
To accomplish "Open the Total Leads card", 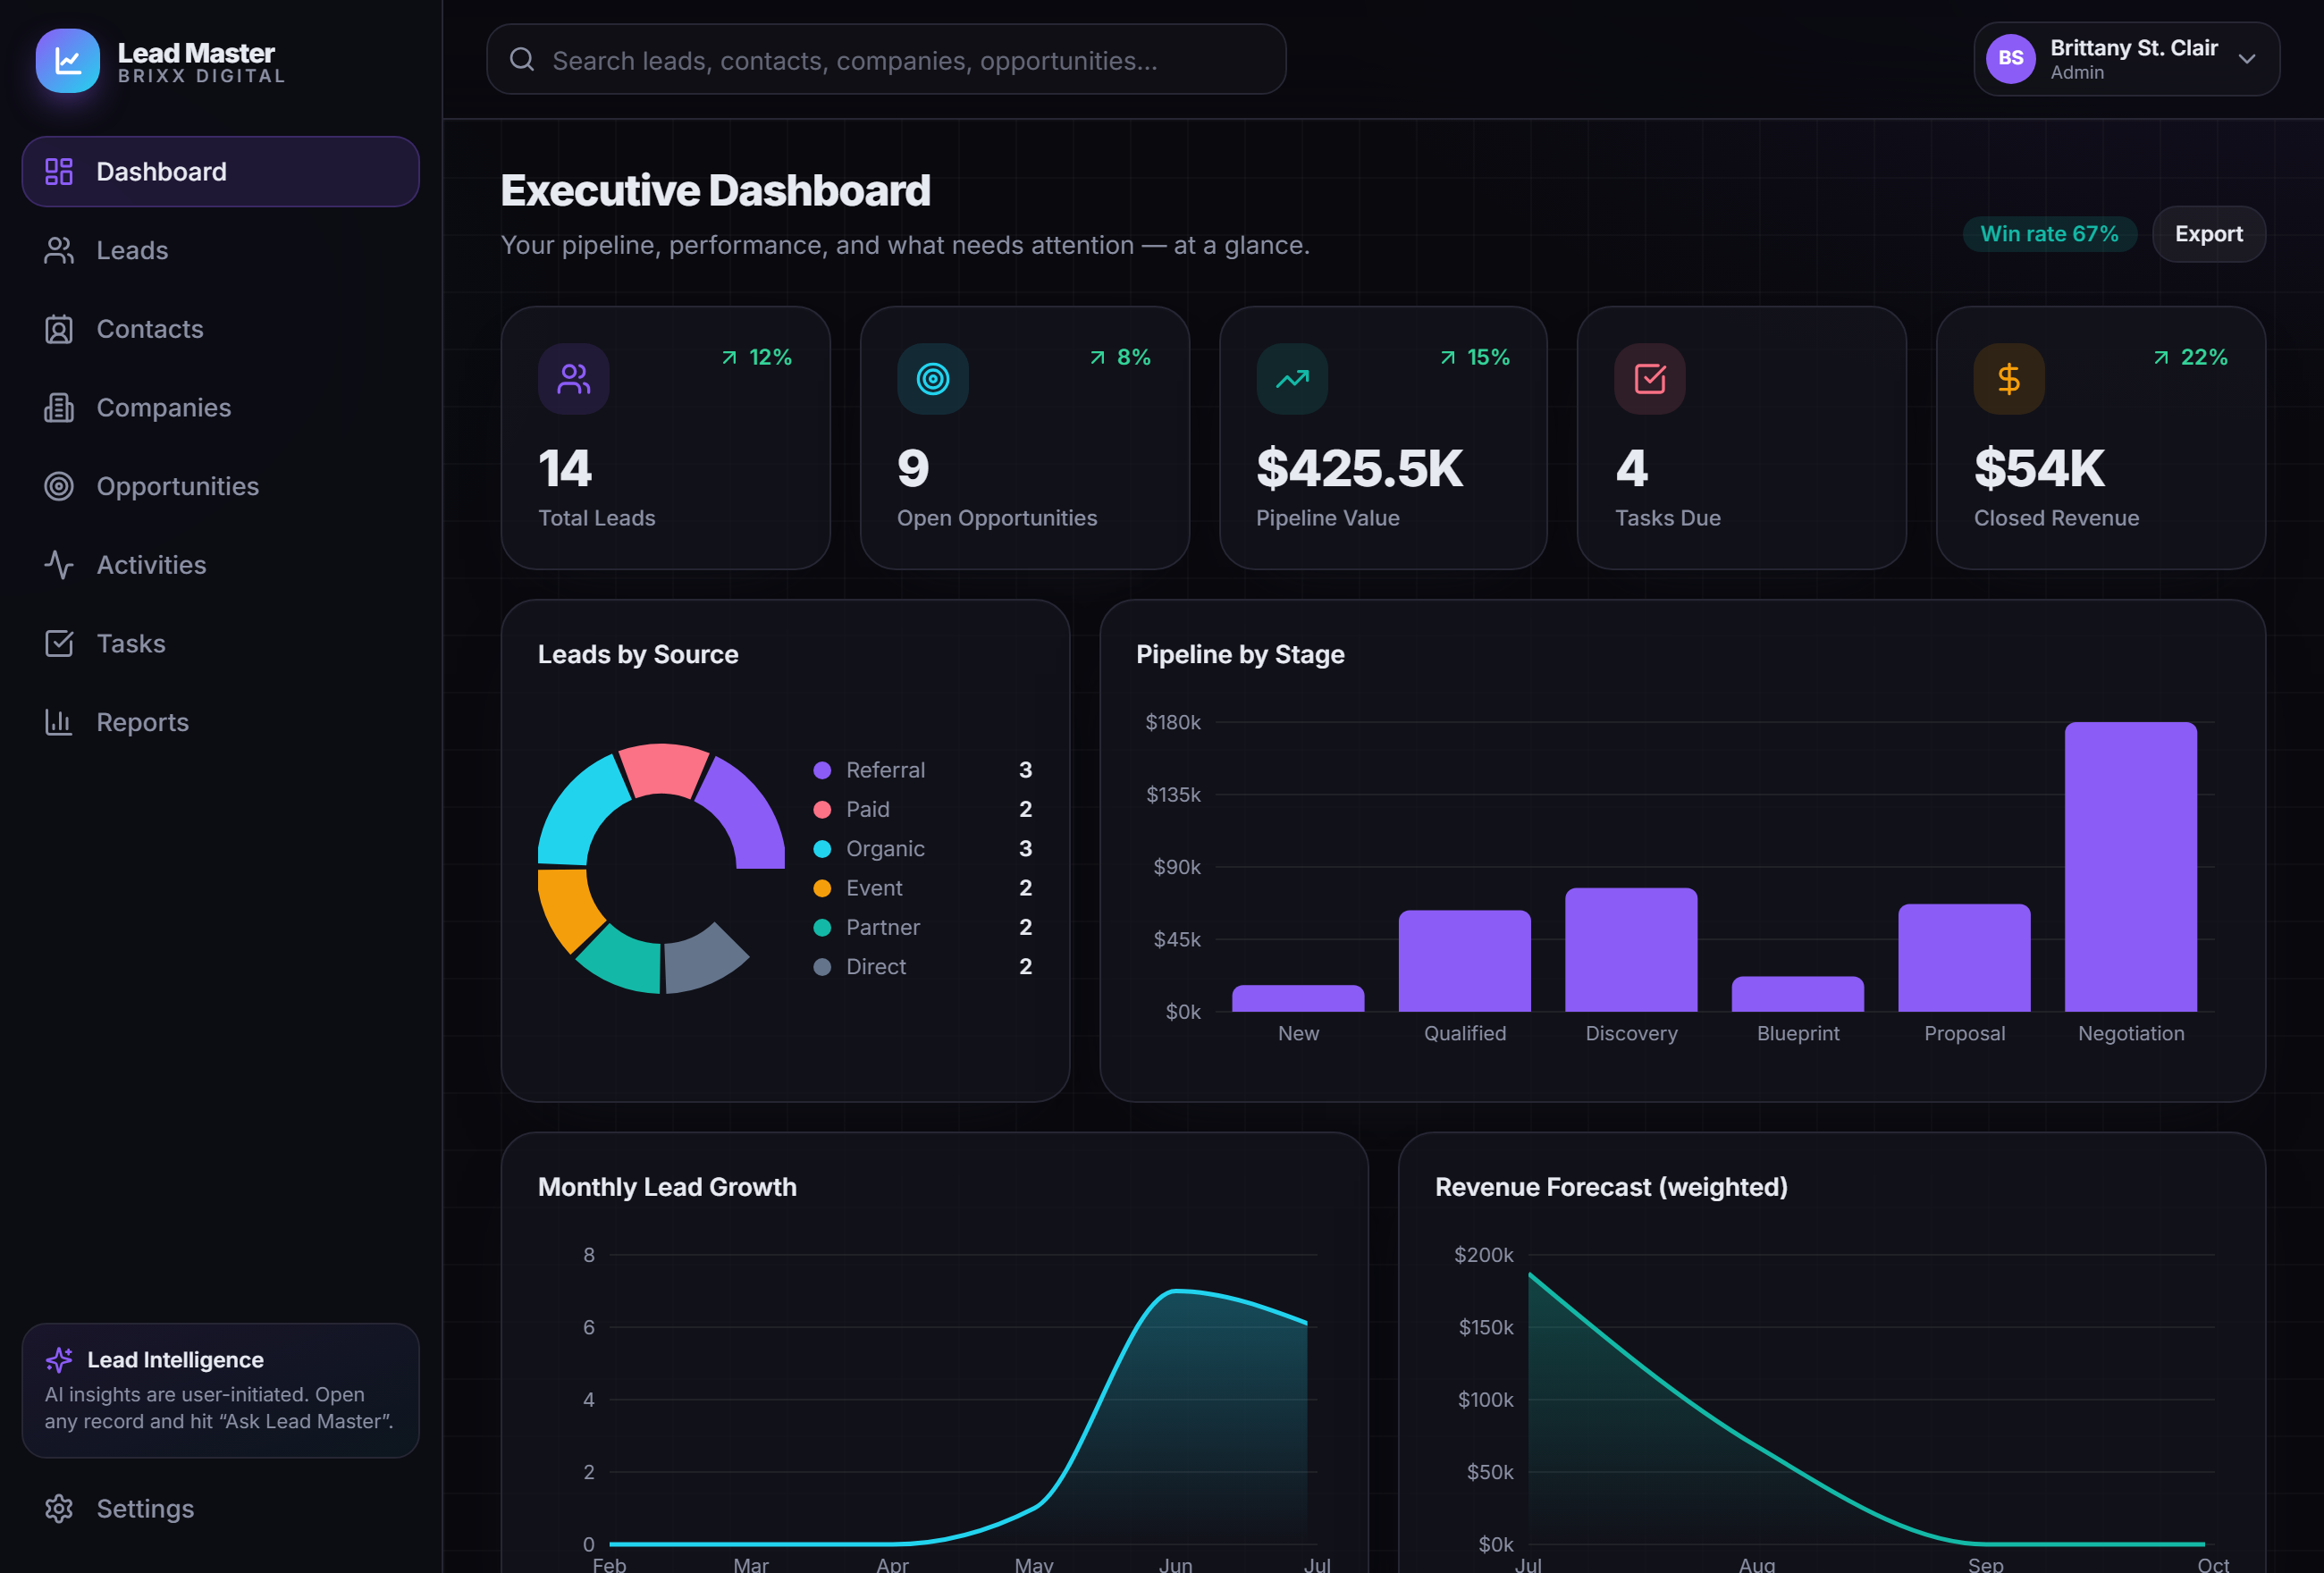I will click(x=665, y=438).
